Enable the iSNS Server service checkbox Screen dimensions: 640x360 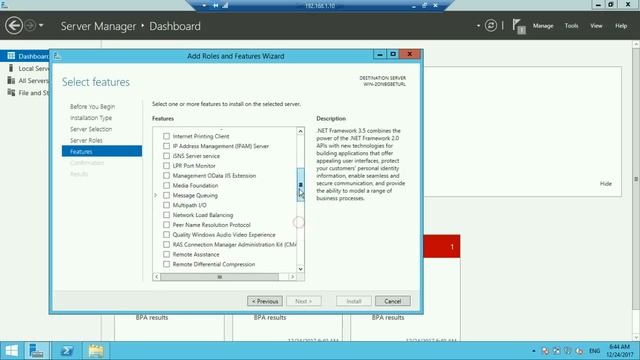tap(166, 156)
